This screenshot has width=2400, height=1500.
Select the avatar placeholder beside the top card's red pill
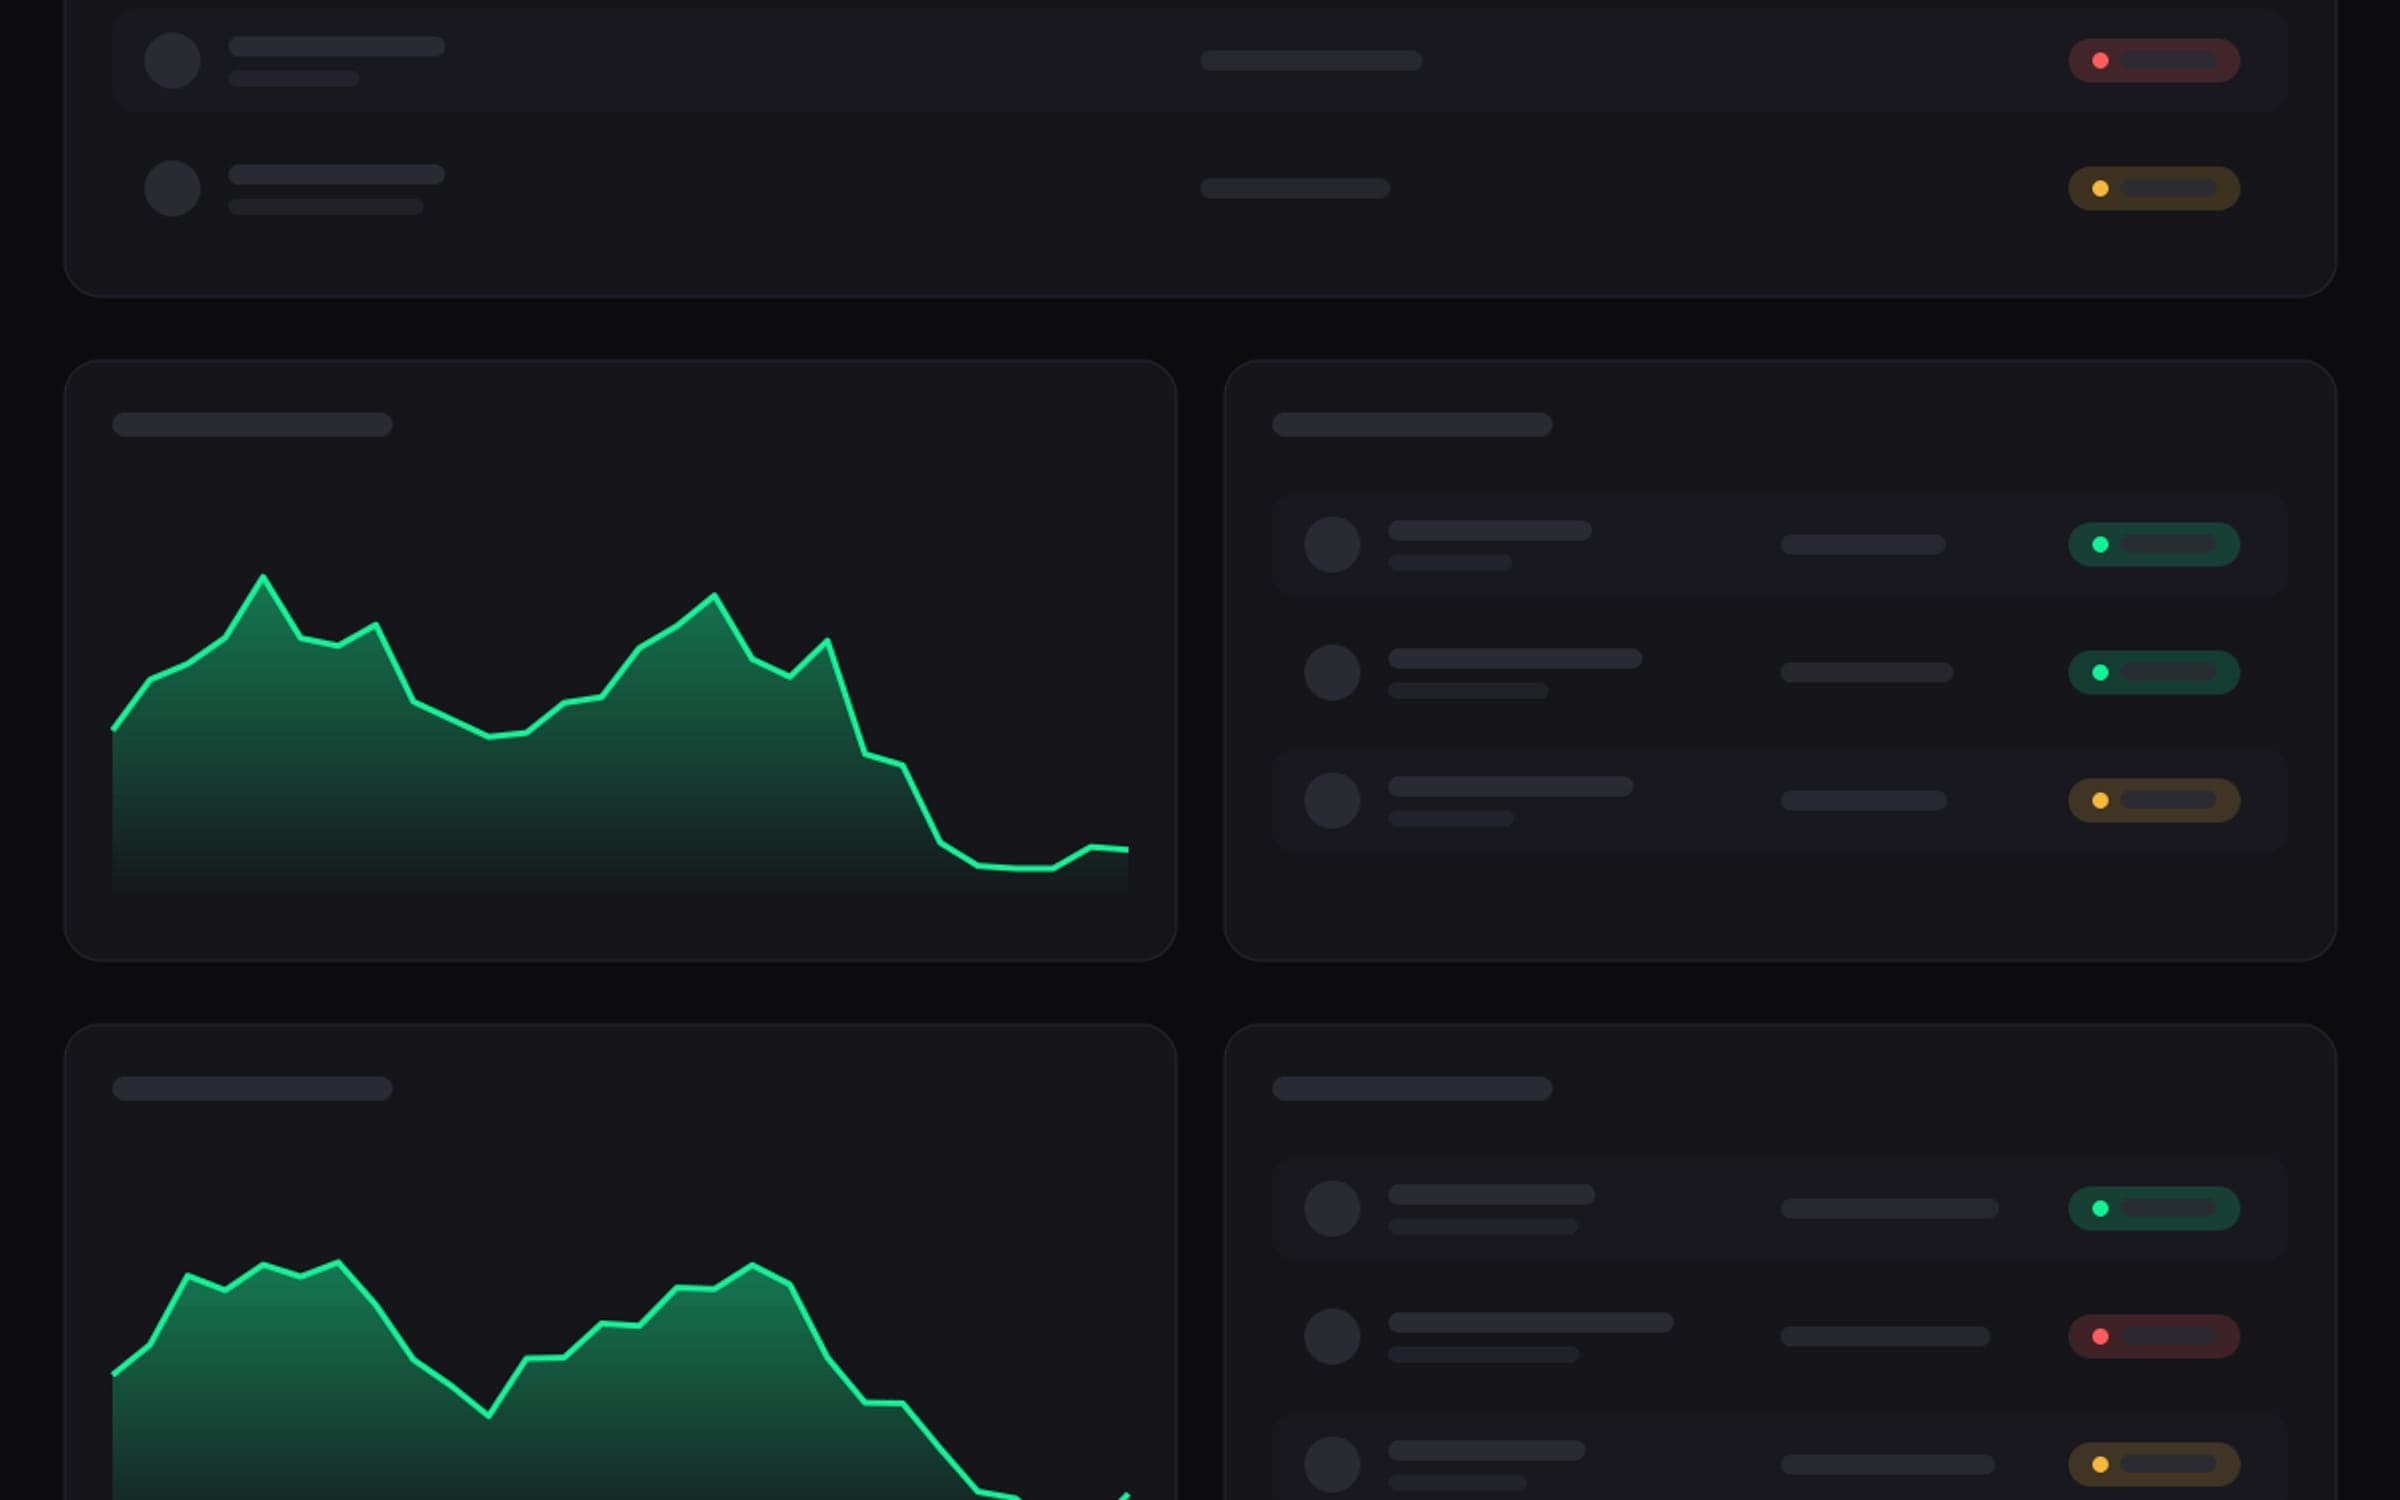coord(172,61)
